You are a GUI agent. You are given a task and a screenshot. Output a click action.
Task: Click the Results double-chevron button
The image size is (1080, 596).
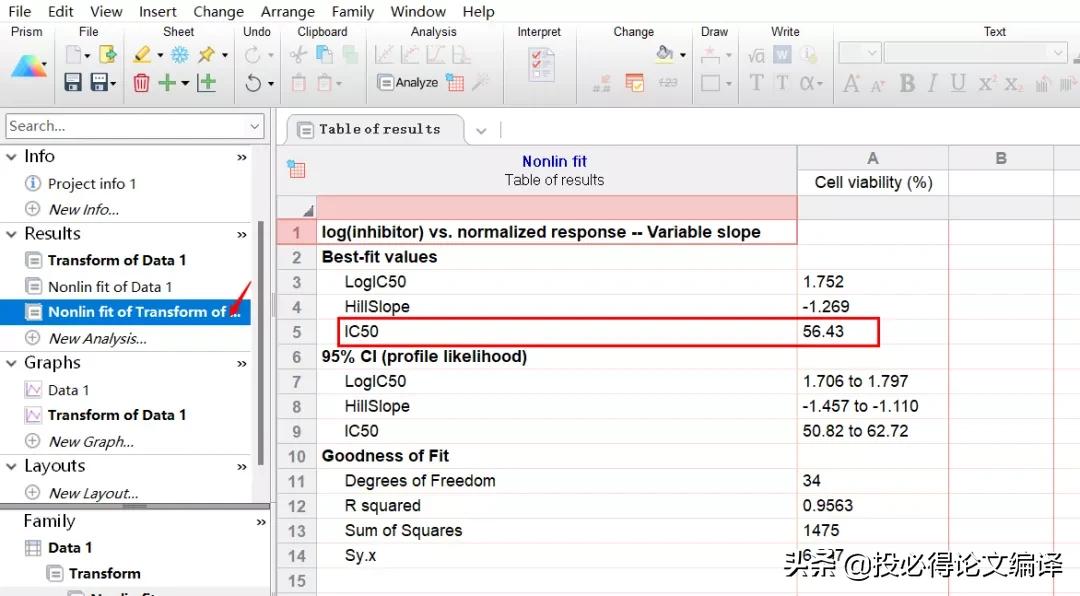(x=242, y=235)
